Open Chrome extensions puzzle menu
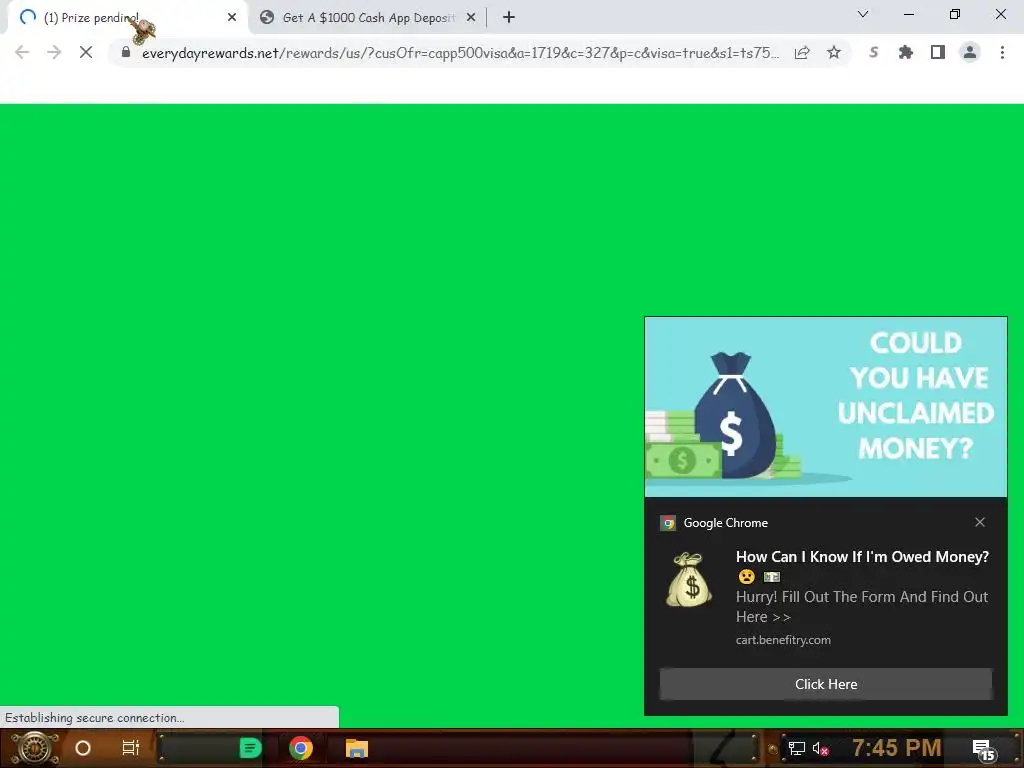This screenshot has height=768, width=1024. [905, 52]
